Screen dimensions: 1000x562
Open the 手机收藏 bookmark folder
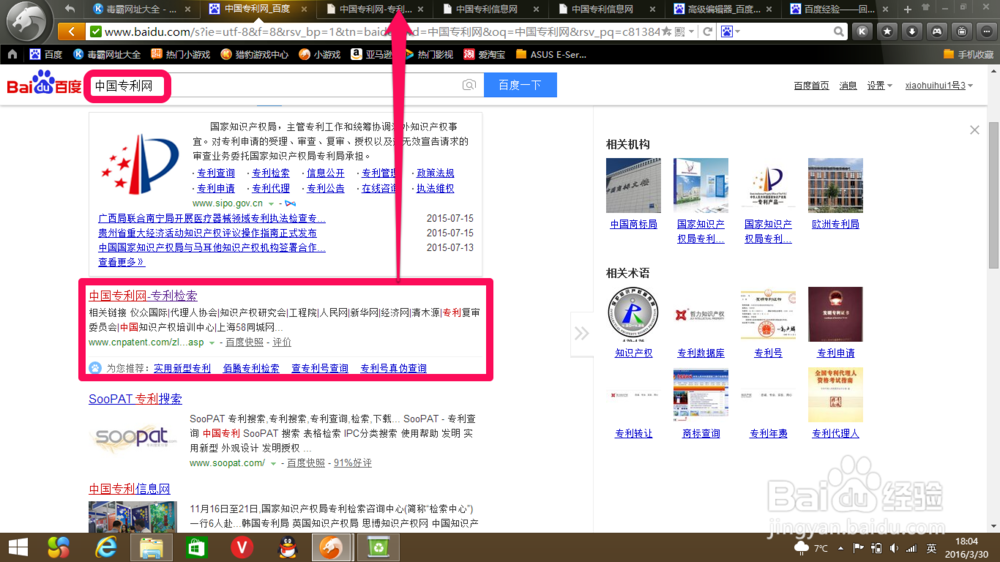tap(968, 55)
